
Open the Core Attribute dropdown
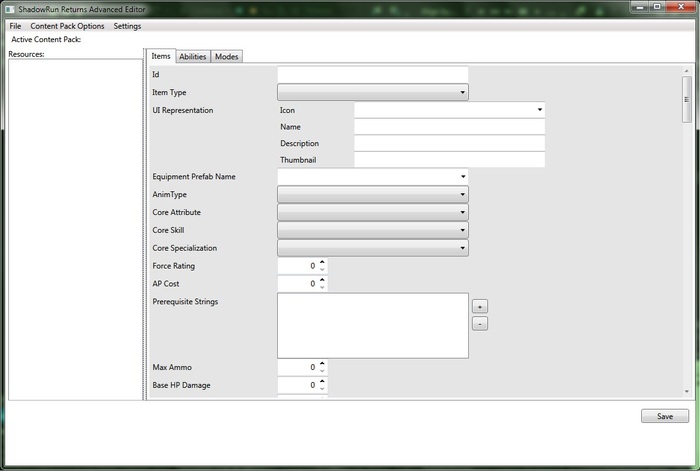372,213
